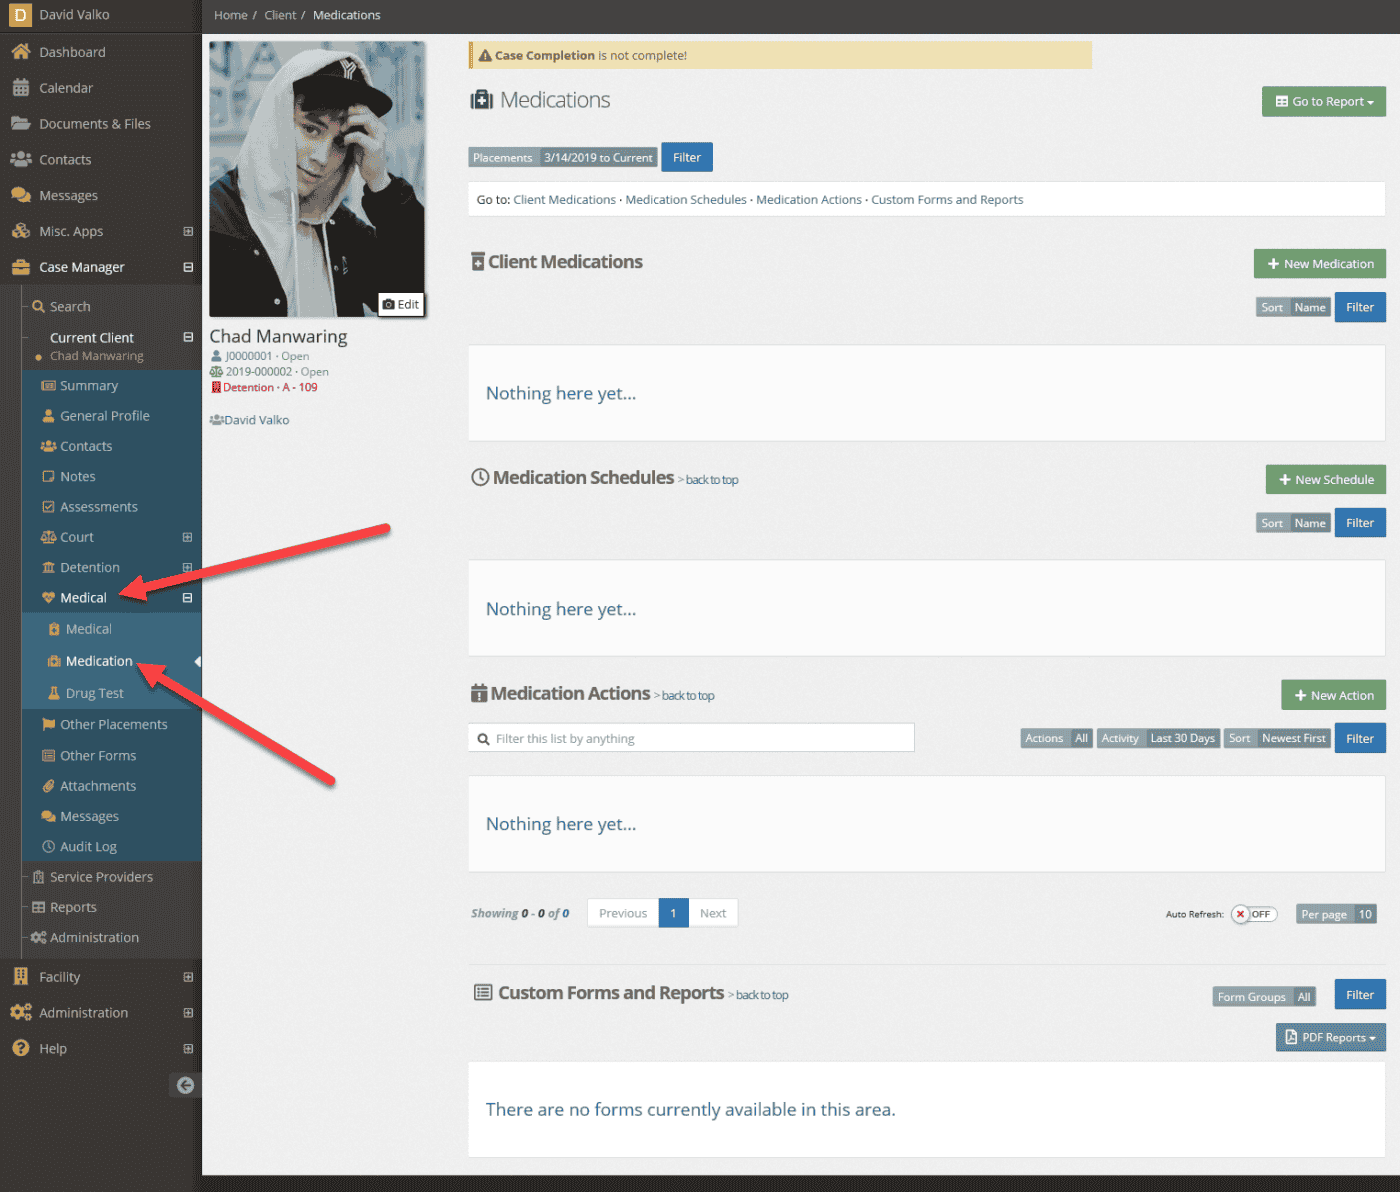Click the New Schedule button
The height and width of the screenshot is (1192, 1400).
(1326, 480)
